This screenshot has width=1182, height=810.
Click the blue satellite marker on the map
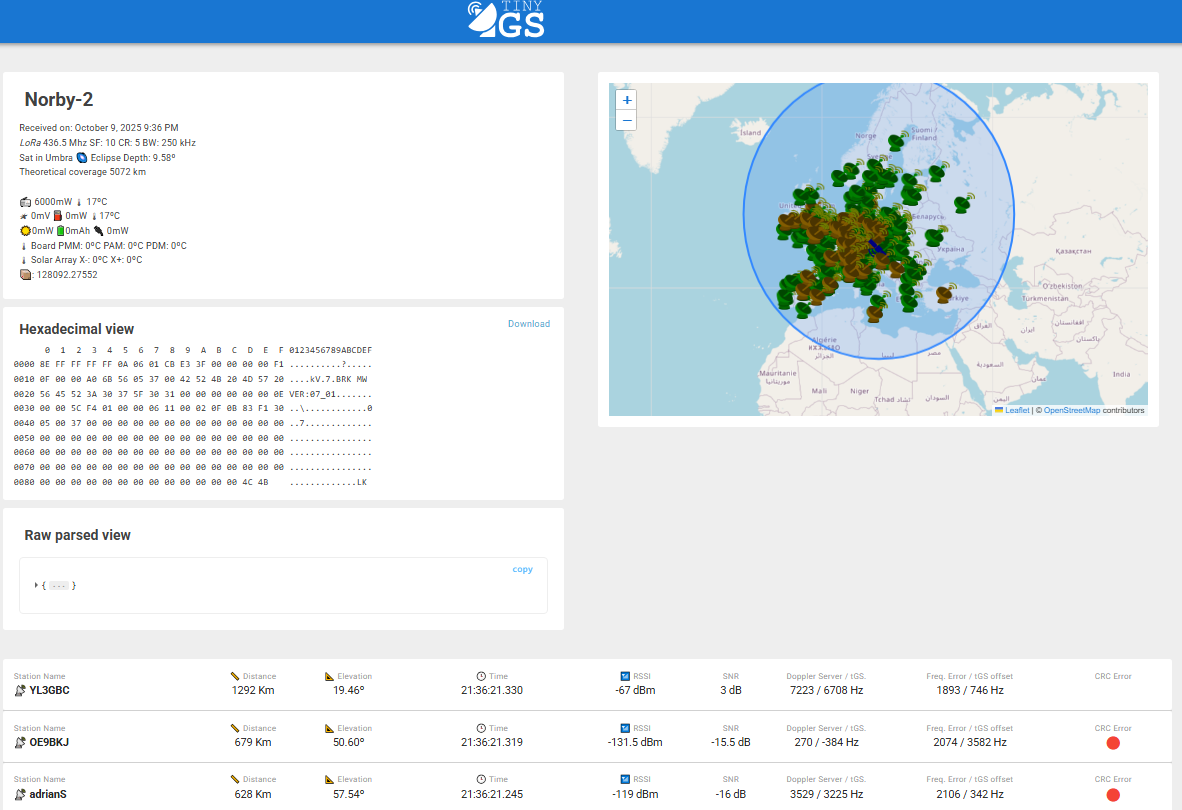point(876,248)
